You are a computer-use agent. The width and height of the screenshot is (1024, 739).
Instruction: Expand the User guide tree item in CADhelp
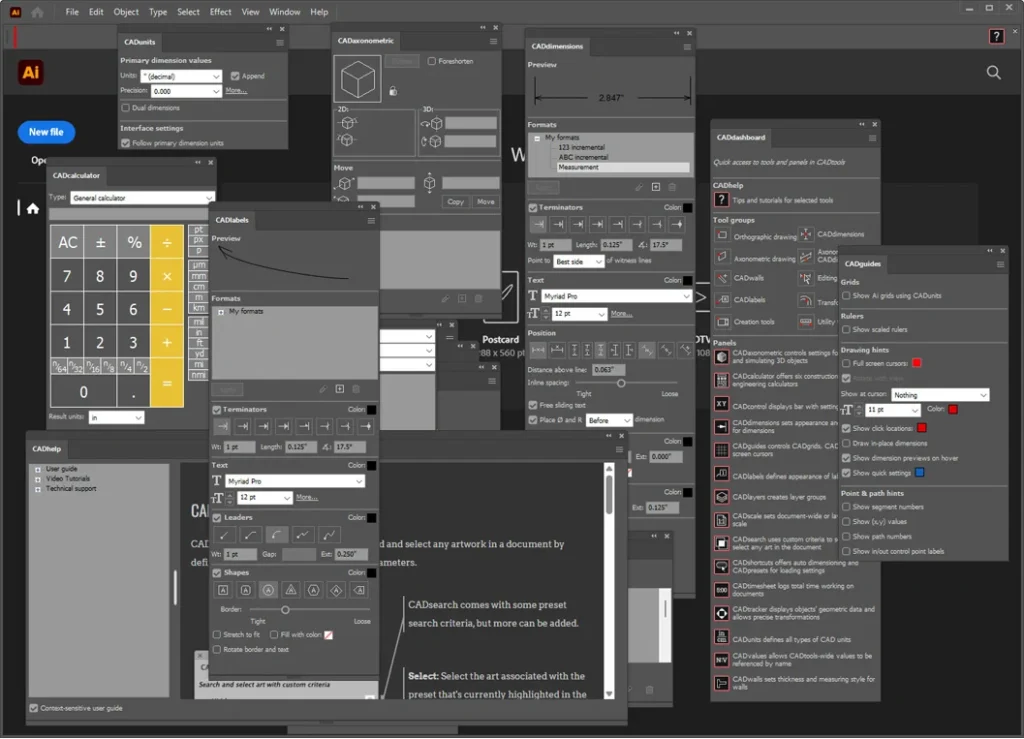[38, 469]
